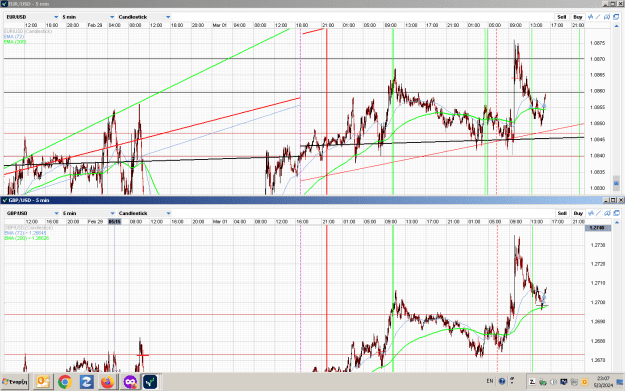Click the trading platform icon on taskbar
625x391 pixels.
(151, 382)
